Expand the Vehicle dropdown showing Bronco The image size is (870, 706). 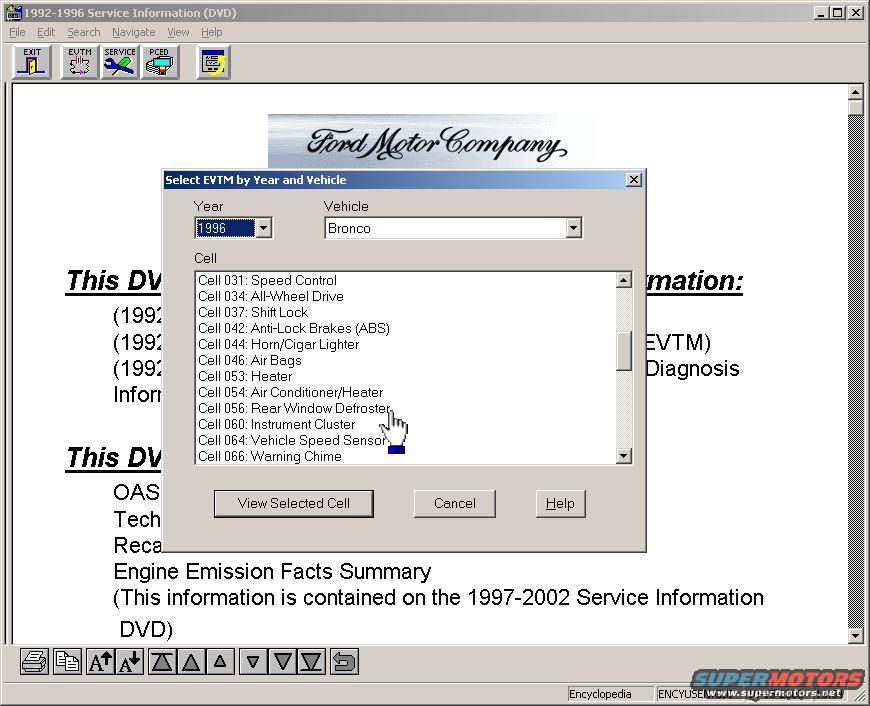(573, 228)
